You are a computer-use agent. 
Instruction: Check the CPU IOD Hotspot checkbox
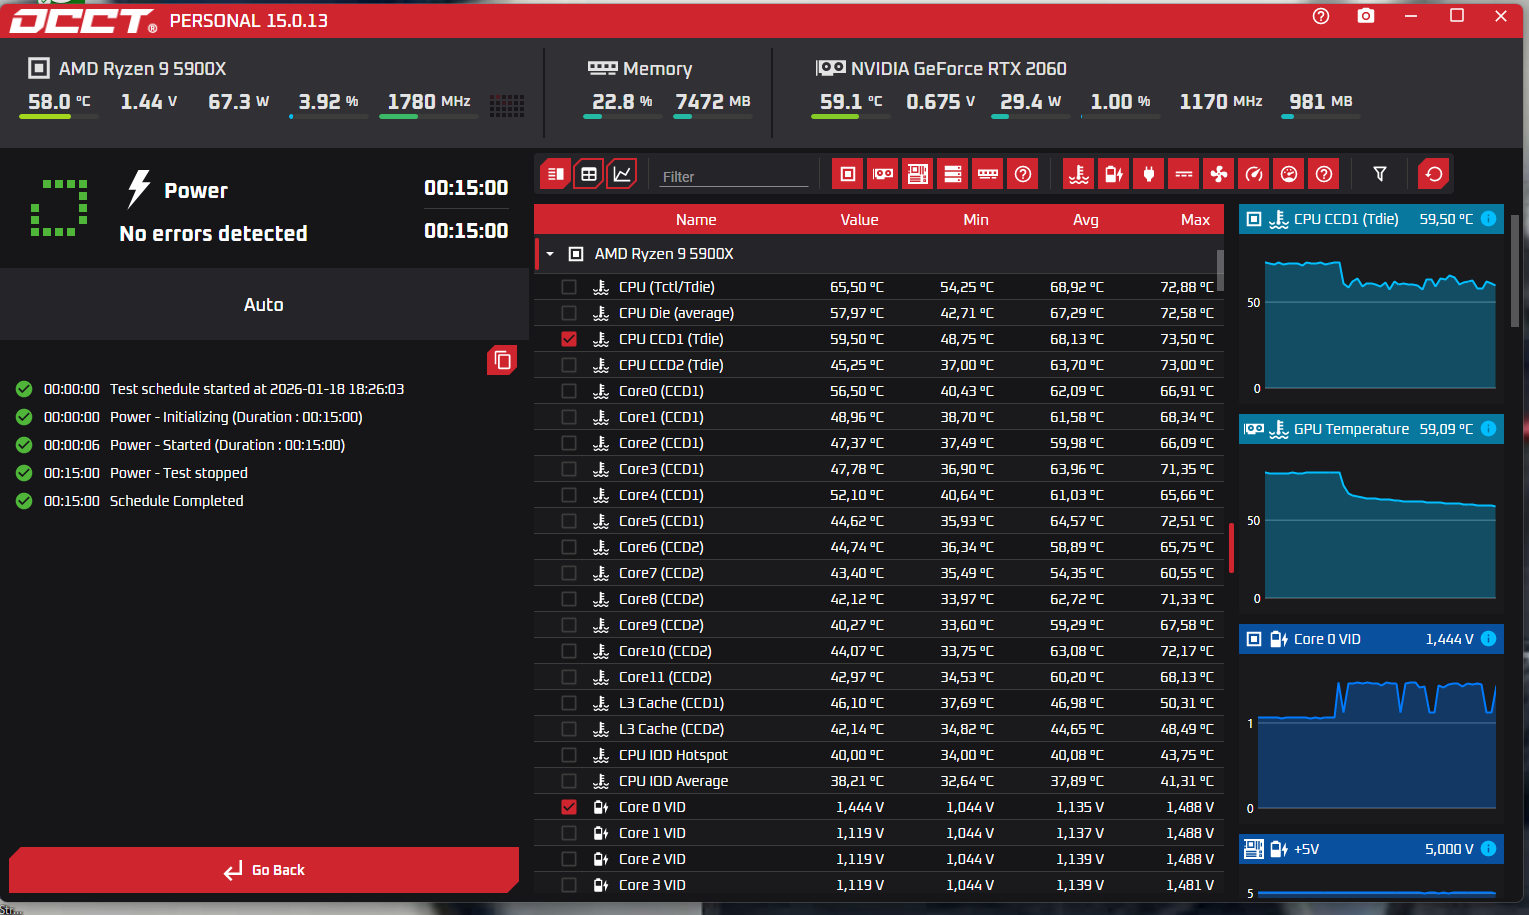569,755
